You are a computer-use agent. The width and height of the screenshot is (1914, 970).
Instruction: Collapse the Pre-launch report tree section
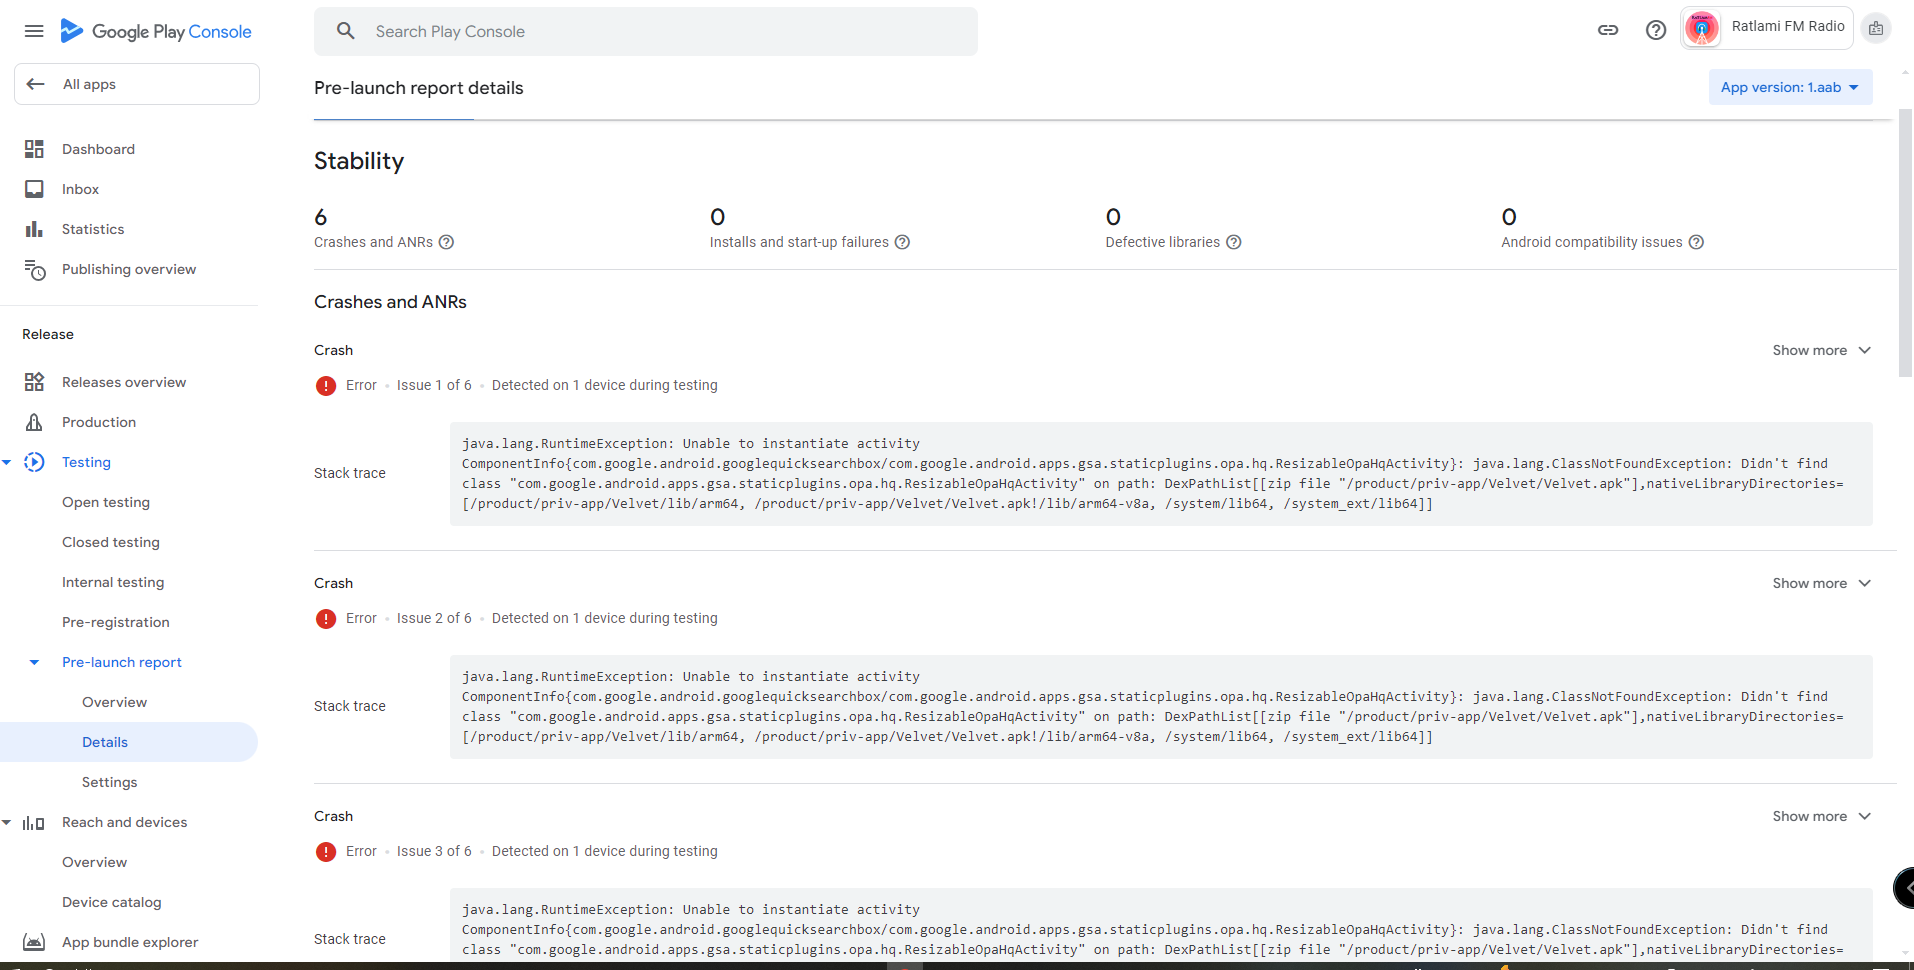(34, 662)
